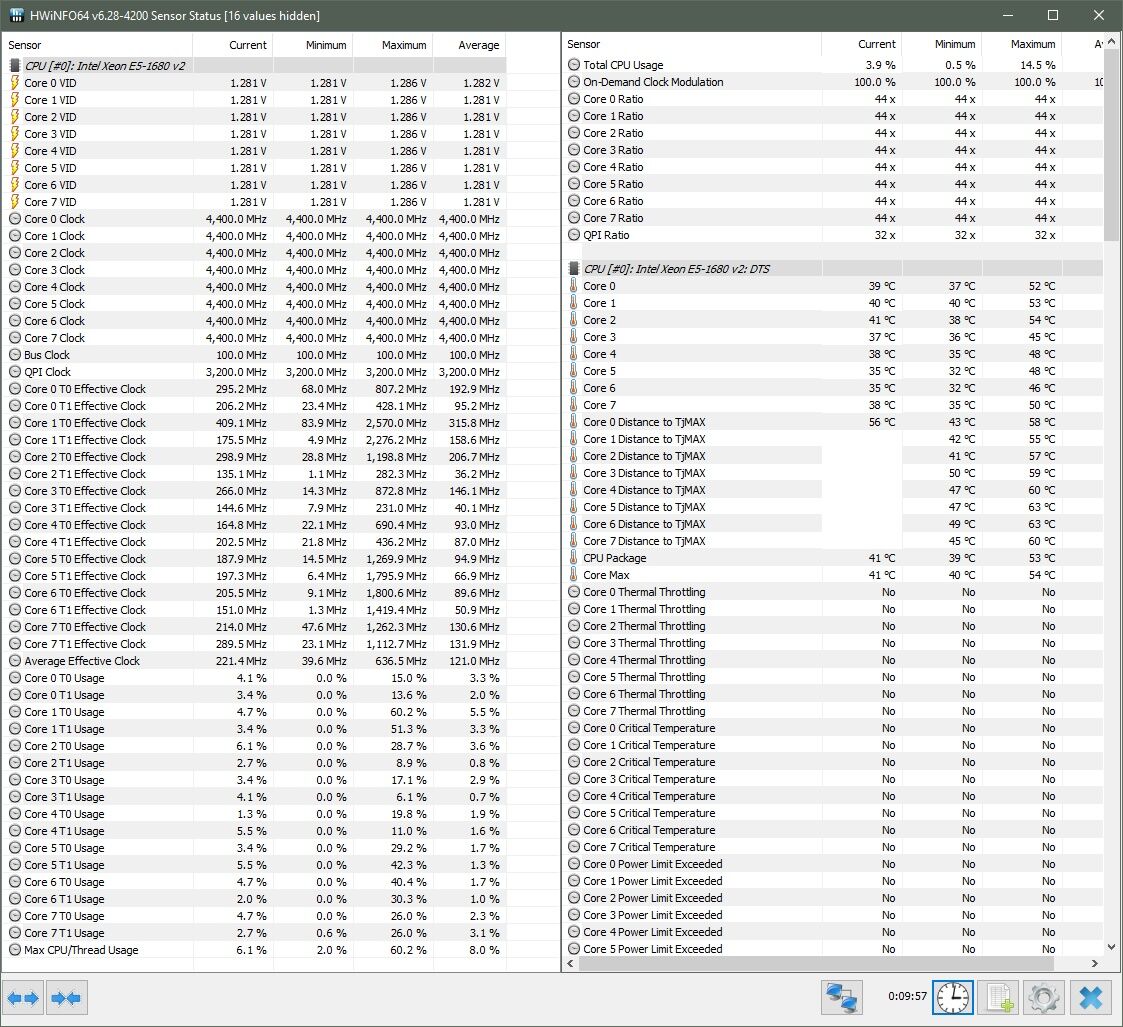Click the left panel Maximum column header
The image size is (1123, 1027).
tap(393, 44)
